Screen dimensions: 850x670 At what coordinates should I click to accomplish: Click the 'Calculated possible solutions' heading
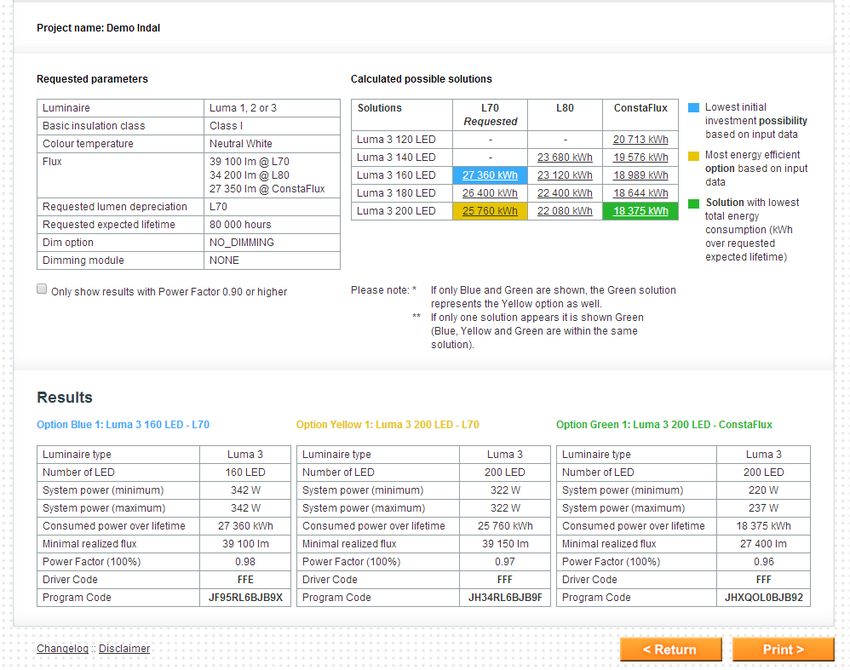(421, 79)
